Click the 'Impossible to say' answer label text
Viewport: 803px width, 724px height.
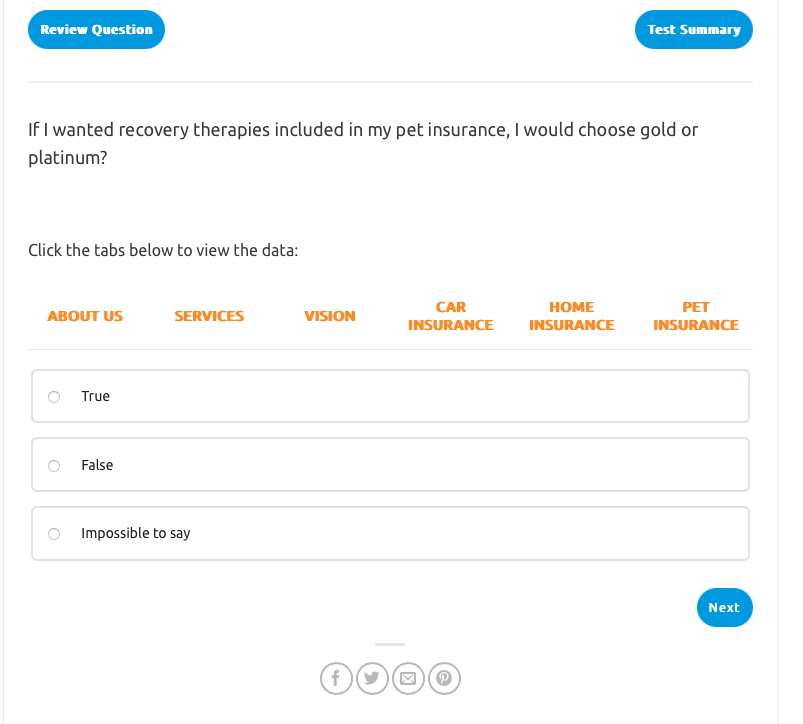(x=136, y=534)
